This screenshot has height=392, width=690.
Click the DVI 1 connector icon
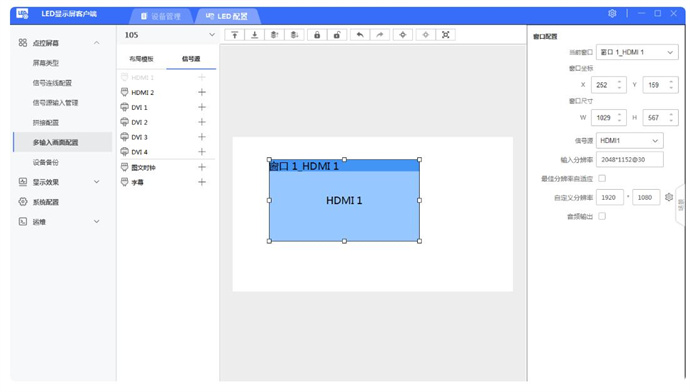125,107
